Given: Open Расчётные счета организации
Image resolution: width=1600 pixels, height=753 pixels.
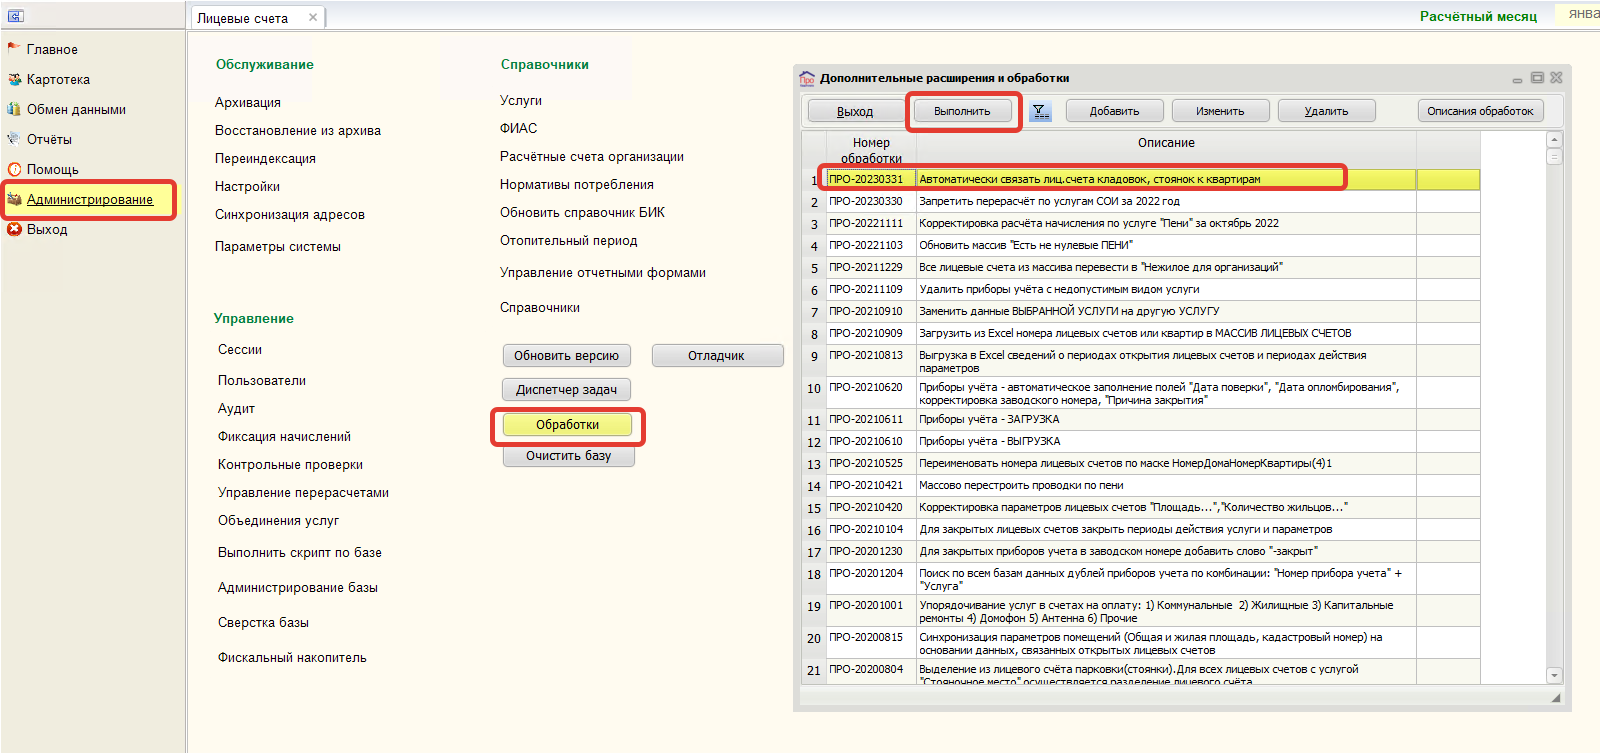Looking at the screenshot, I should pos(592,156).
